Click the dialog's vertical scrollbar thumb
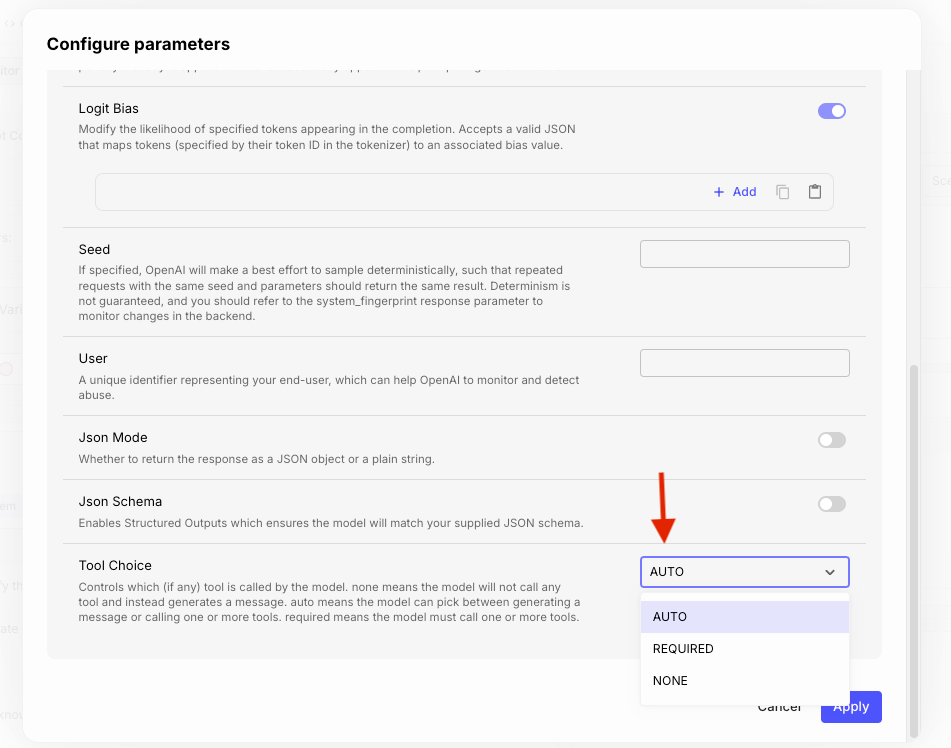Image resolution: width=951 pixels, height=748 pixels. [x=914, y=551]
